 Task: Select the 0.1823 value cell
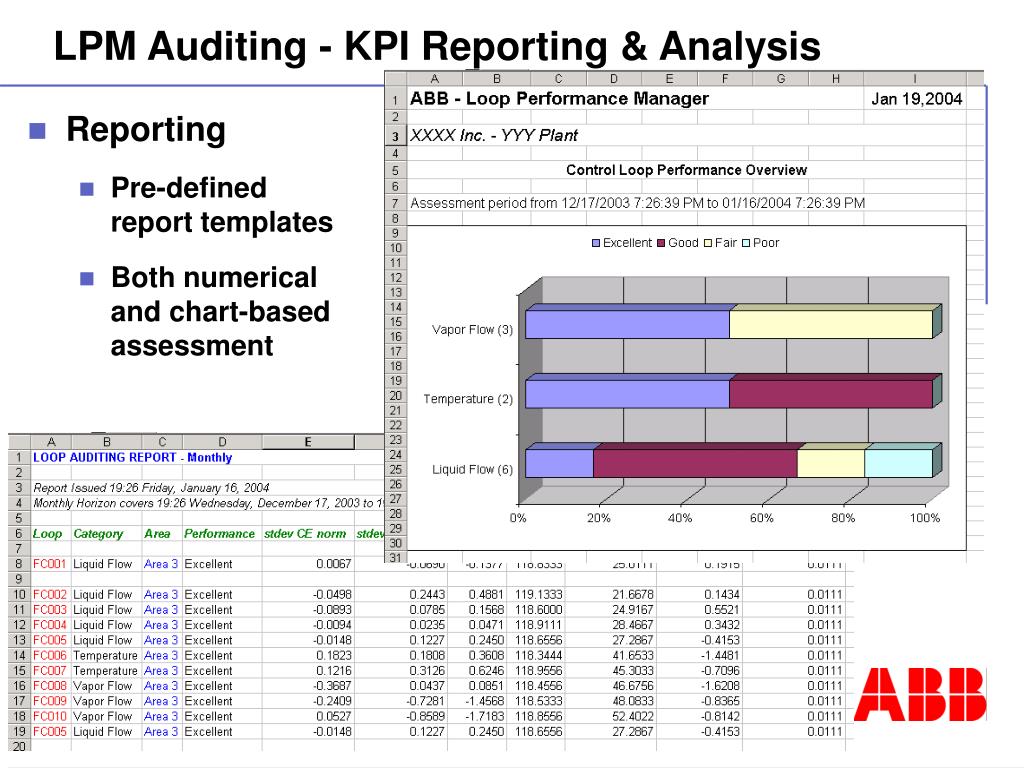tap(333, 655)
